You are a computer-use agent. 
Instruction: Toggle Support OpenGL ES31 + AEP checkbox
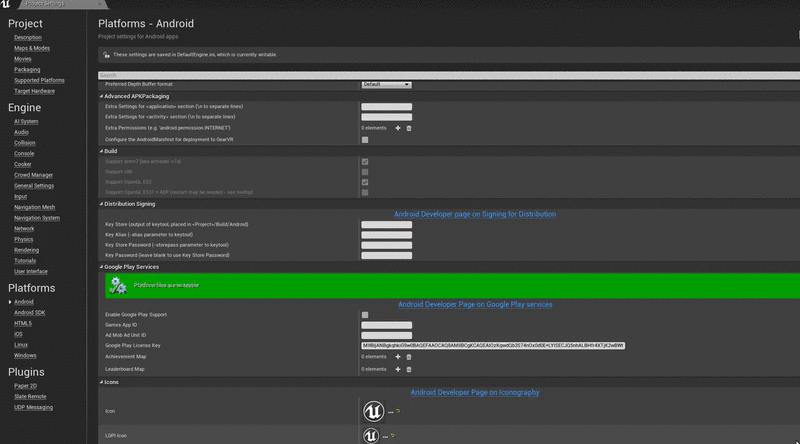pos(365,192)
